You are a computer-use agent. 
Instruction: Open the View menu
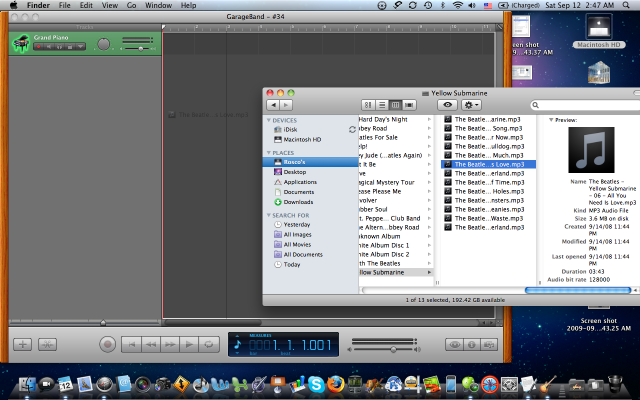click(x=110, y=5)
